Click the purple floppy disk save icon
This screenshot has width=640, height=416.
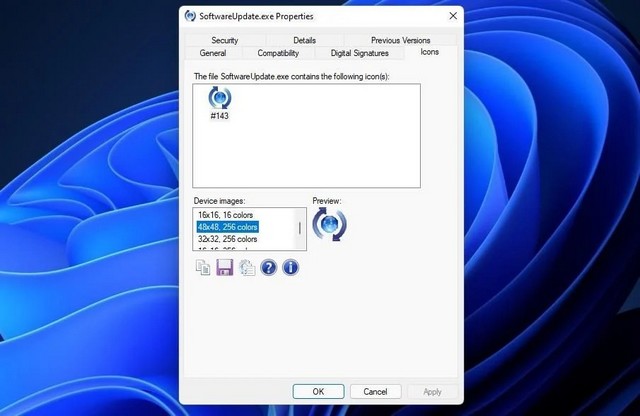pyautogui.click(x=225, y=267)
